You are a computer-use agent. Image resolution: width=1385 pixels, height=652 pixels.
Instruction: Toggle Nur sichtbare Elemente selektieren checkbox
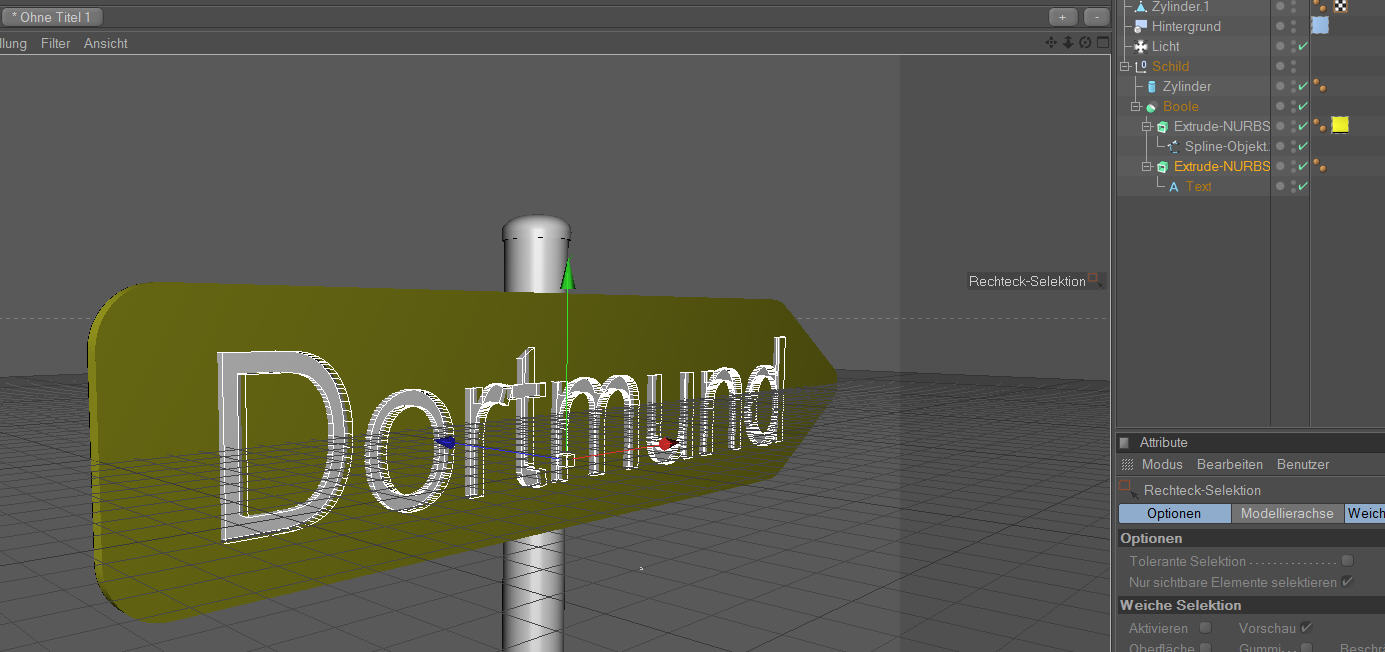tap(1347, 581)
